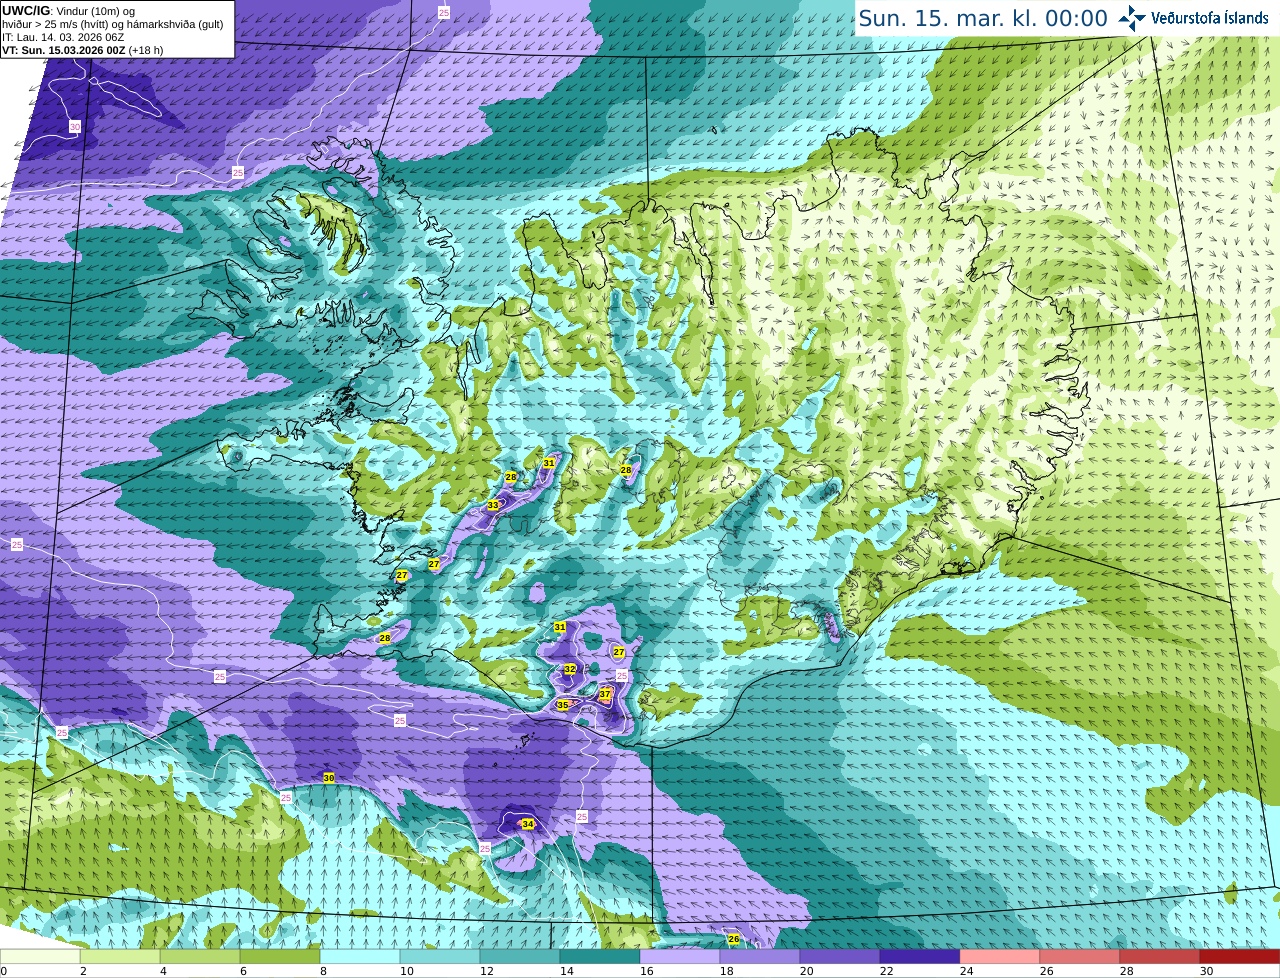Select the pink 24–26 legend swatch
This screenshot has height=978, width=1280.
tap(1000, 957)
